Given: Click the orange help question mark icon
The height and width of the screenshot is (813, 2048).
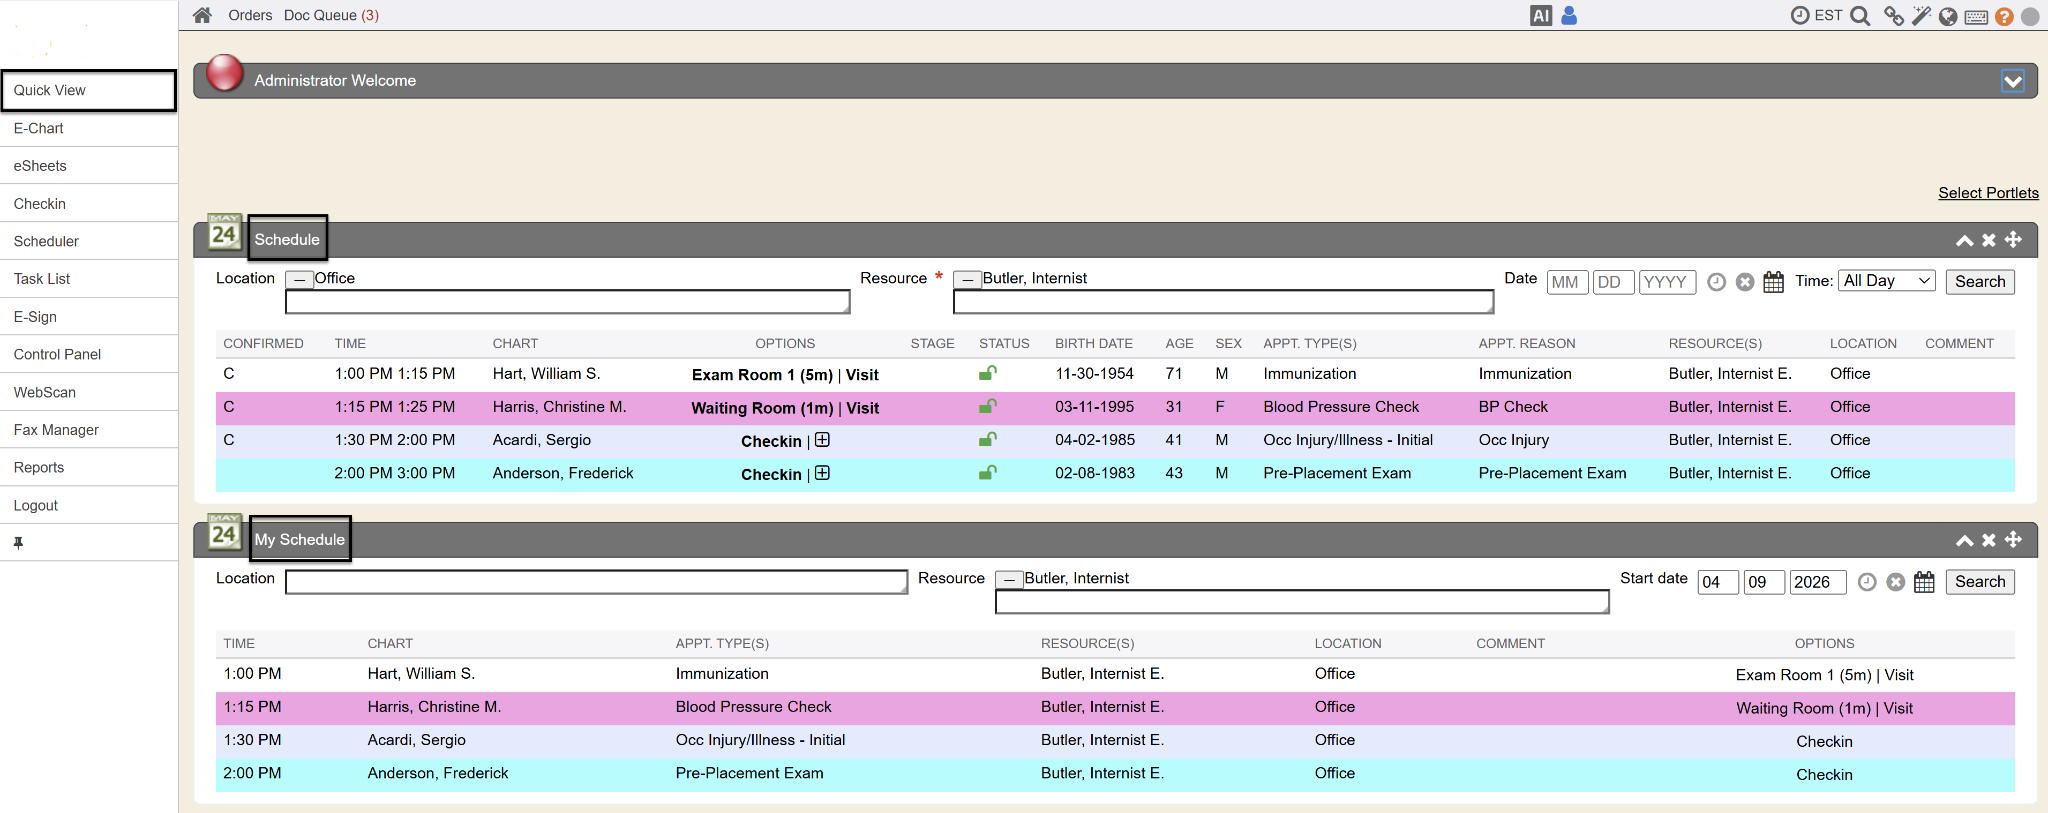Looking at the screenshot, I should tap(2004, 17).
